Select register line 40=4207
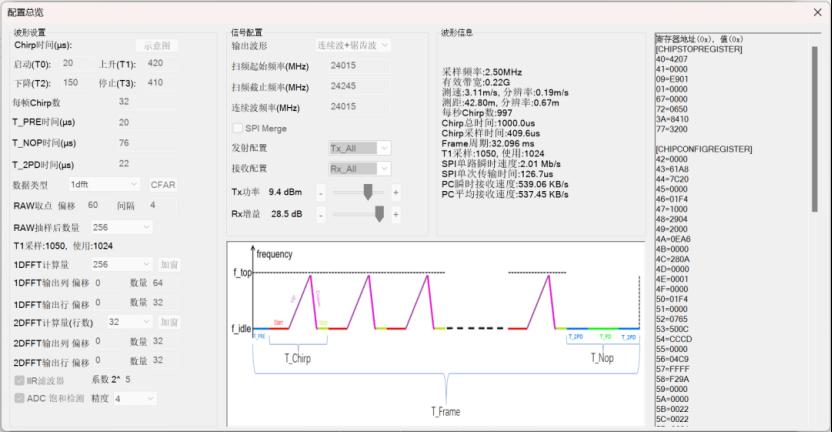Screen dimensions: 832x432 [672, 59]
